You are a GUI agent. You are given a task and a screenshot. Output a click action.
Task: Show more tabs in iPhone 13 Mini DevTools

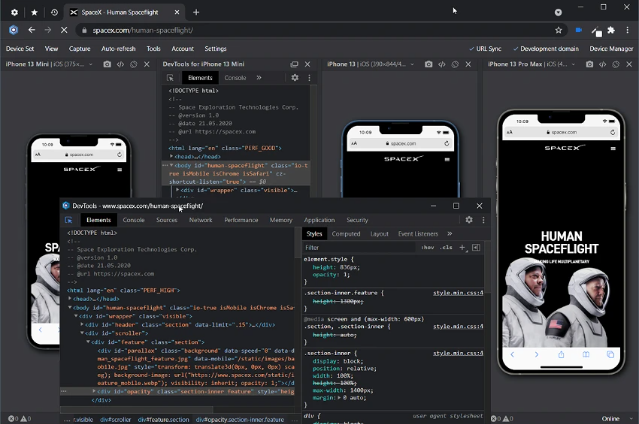pos(259,77)
